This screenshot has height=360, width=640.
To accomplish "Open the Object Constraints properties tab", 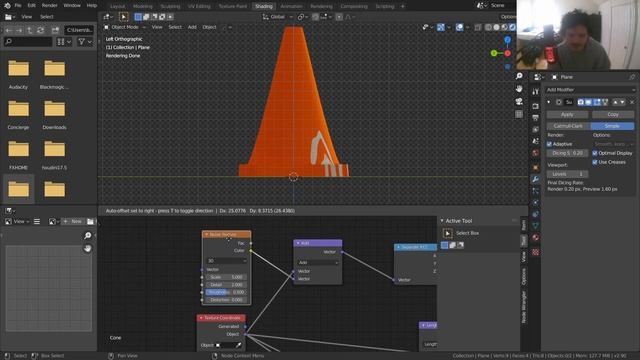I will [536, 214].
